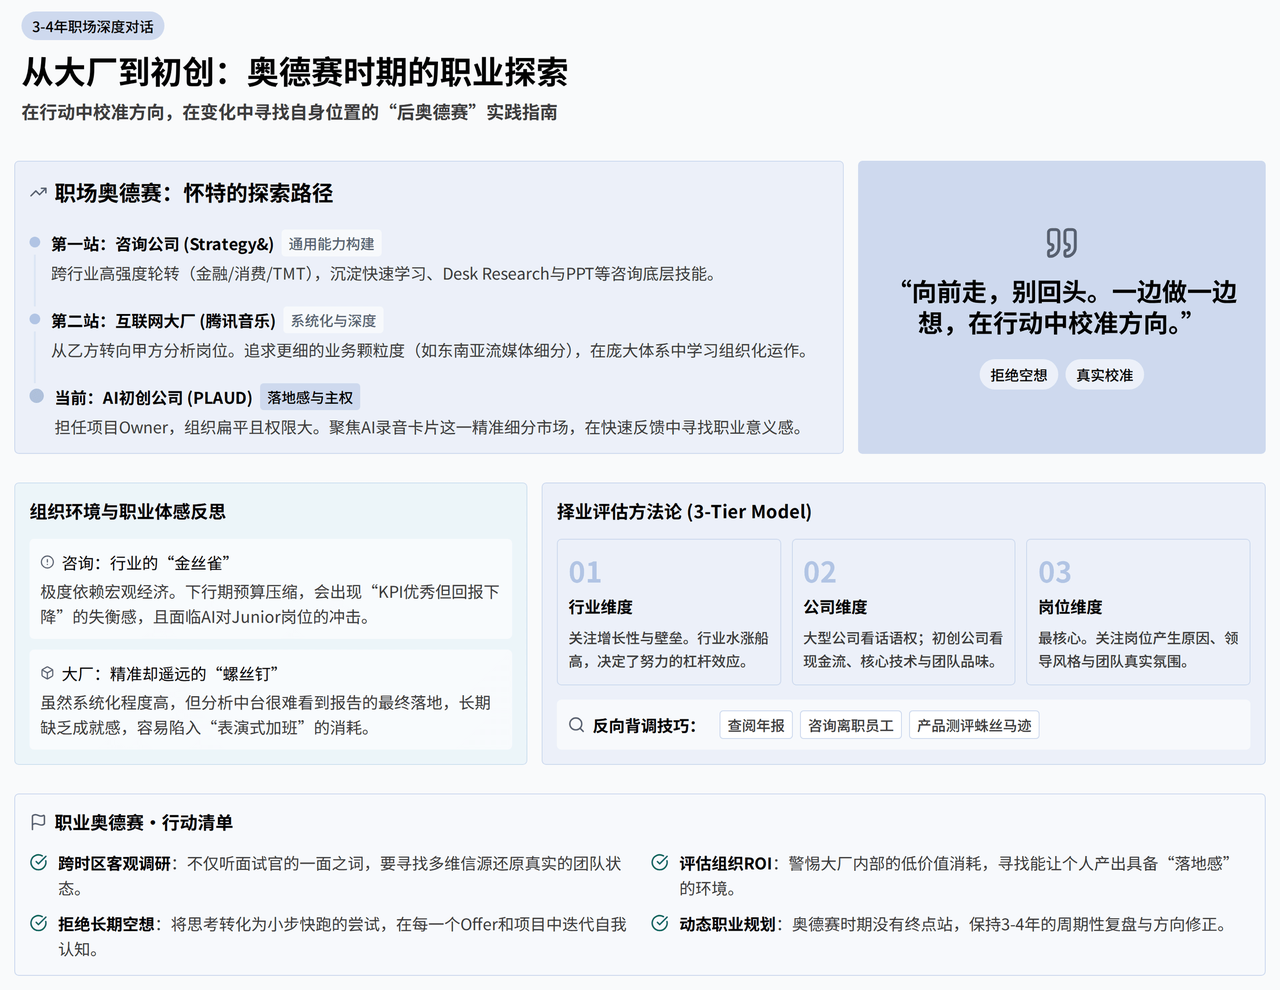Click the 拒绝空想 pill
The height and width of the screenshot is (990, 1280).
(1019, 375)
